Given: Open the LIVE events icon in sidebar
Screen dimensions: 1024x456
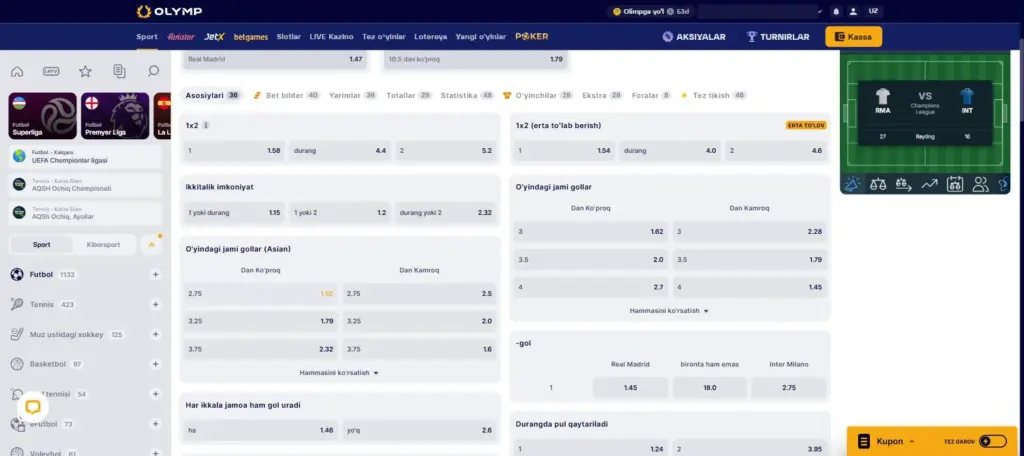Looking at the screenshot, I should (x=51, y=71).
